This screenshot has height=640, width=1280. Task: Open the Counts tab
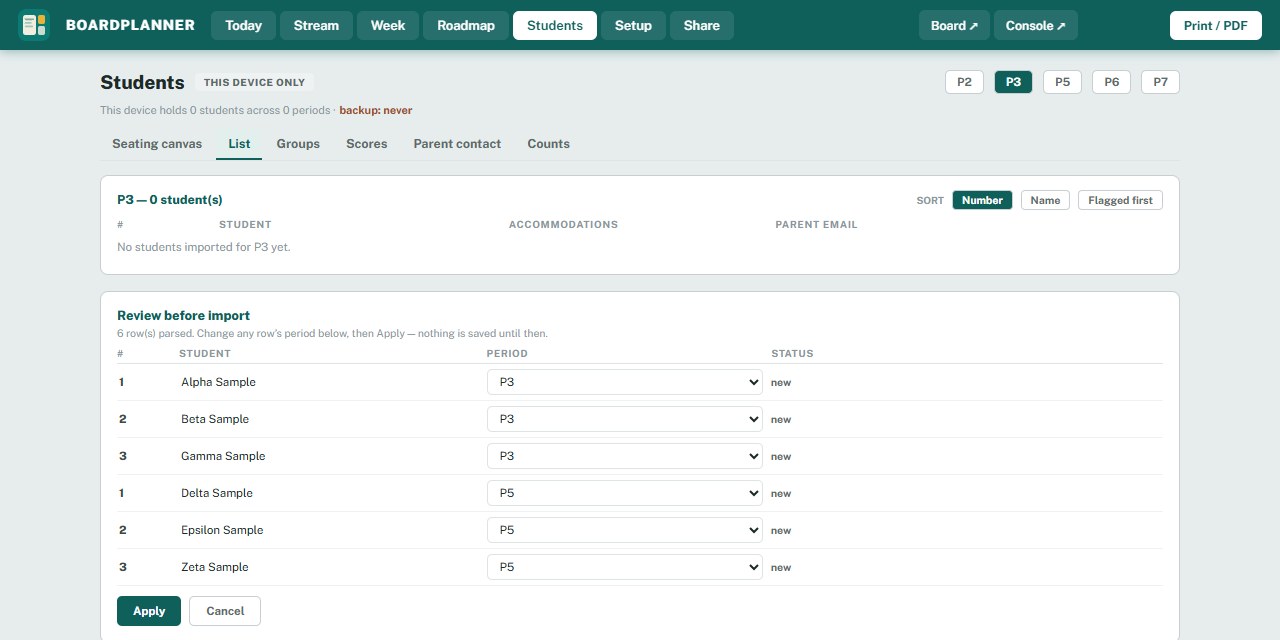[549, 144]
